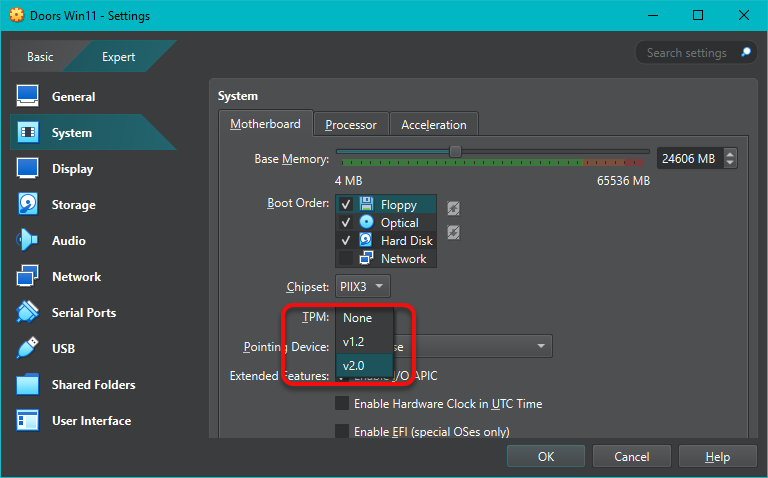Open the Pointing Device dropdown arrow
Viewport: 768px width, 478px height.
pos(541,347)
